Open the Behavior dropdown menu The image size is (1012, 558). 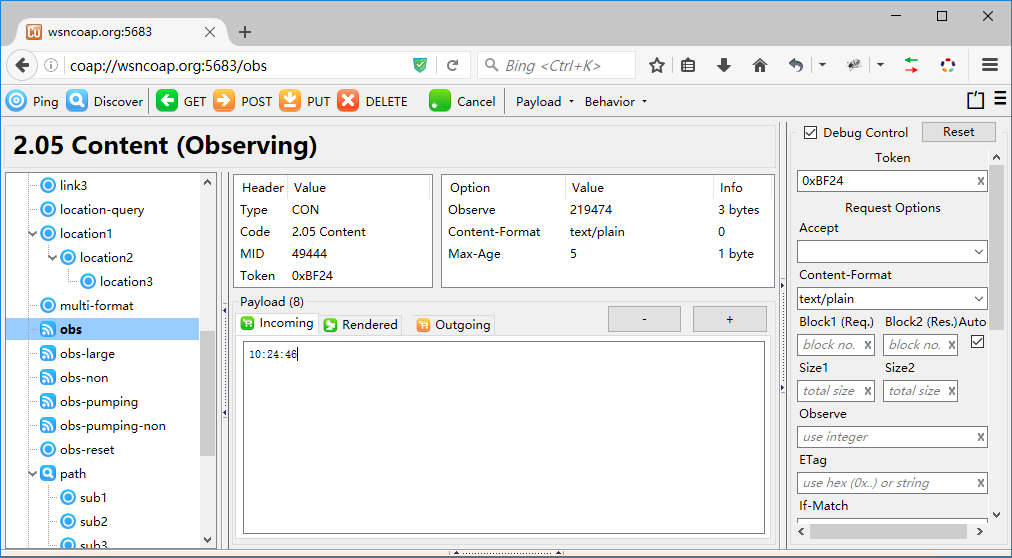point(616,101)
